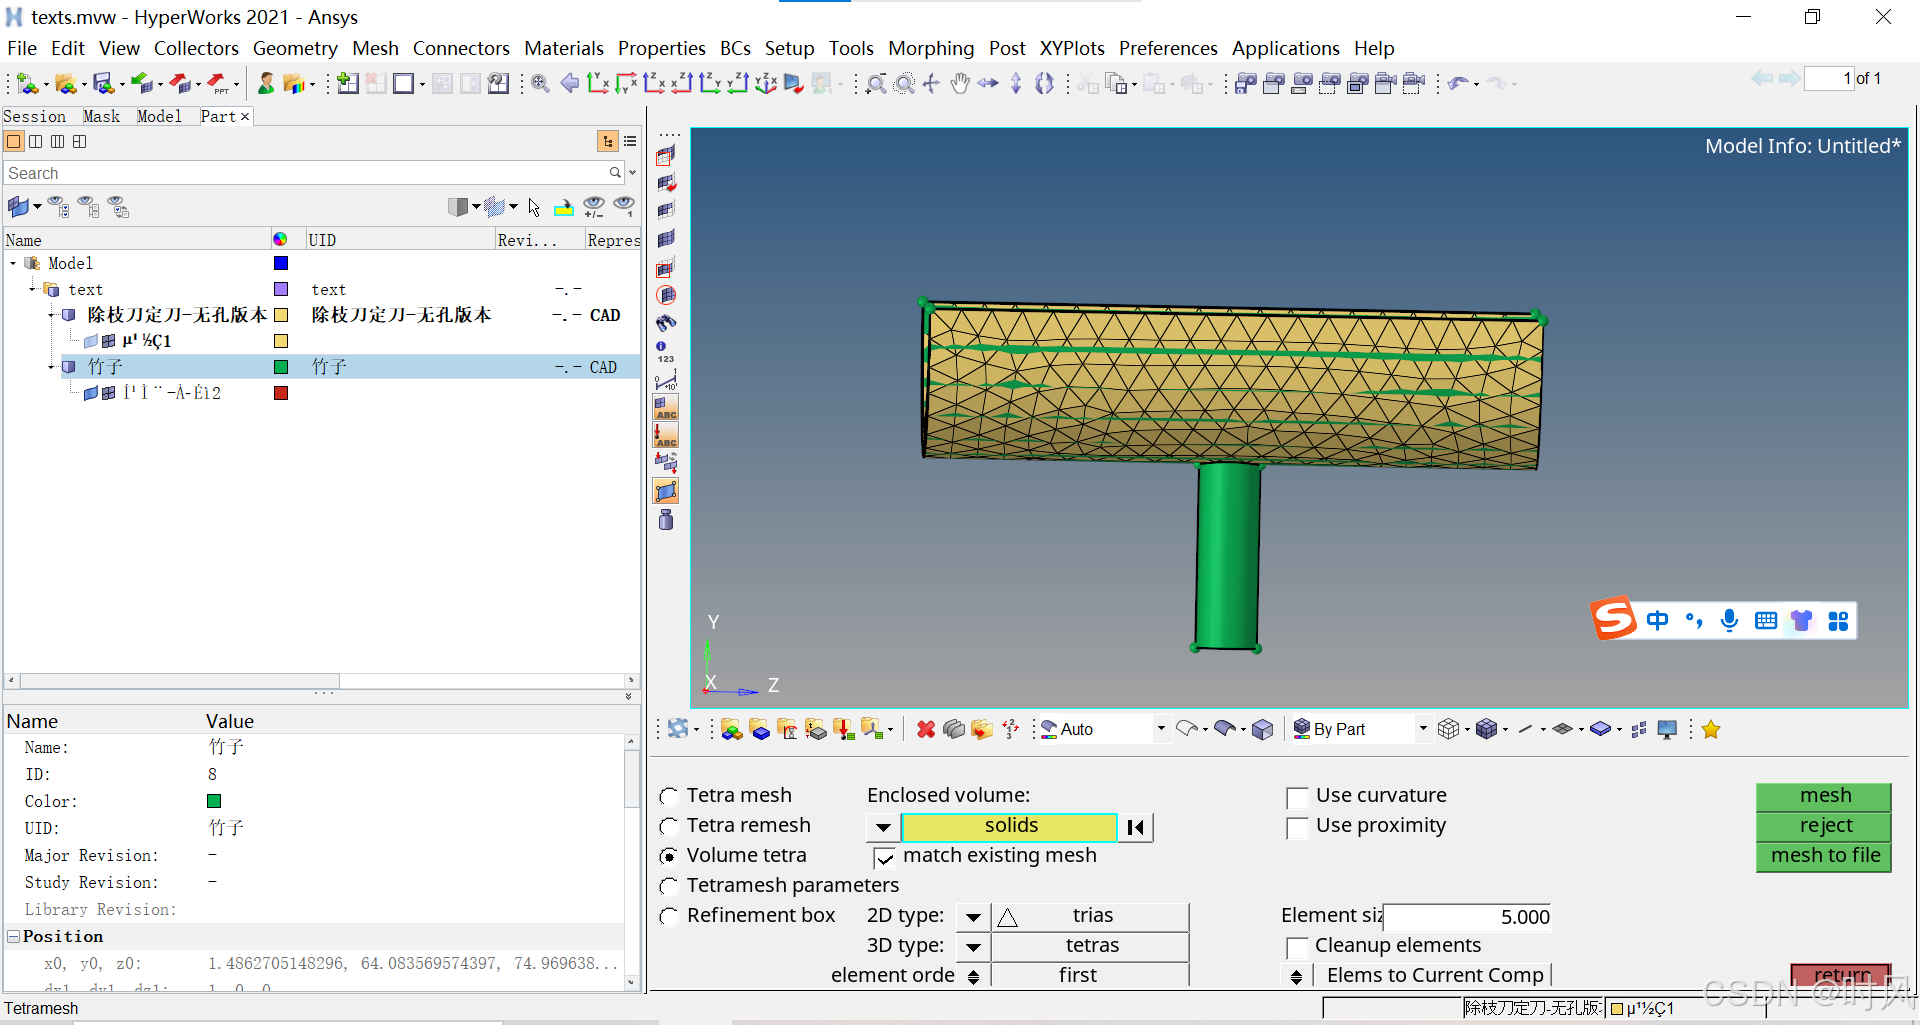Click the undo arrow icon
Screen dimensions: 1920x1025
point(1458,84)
